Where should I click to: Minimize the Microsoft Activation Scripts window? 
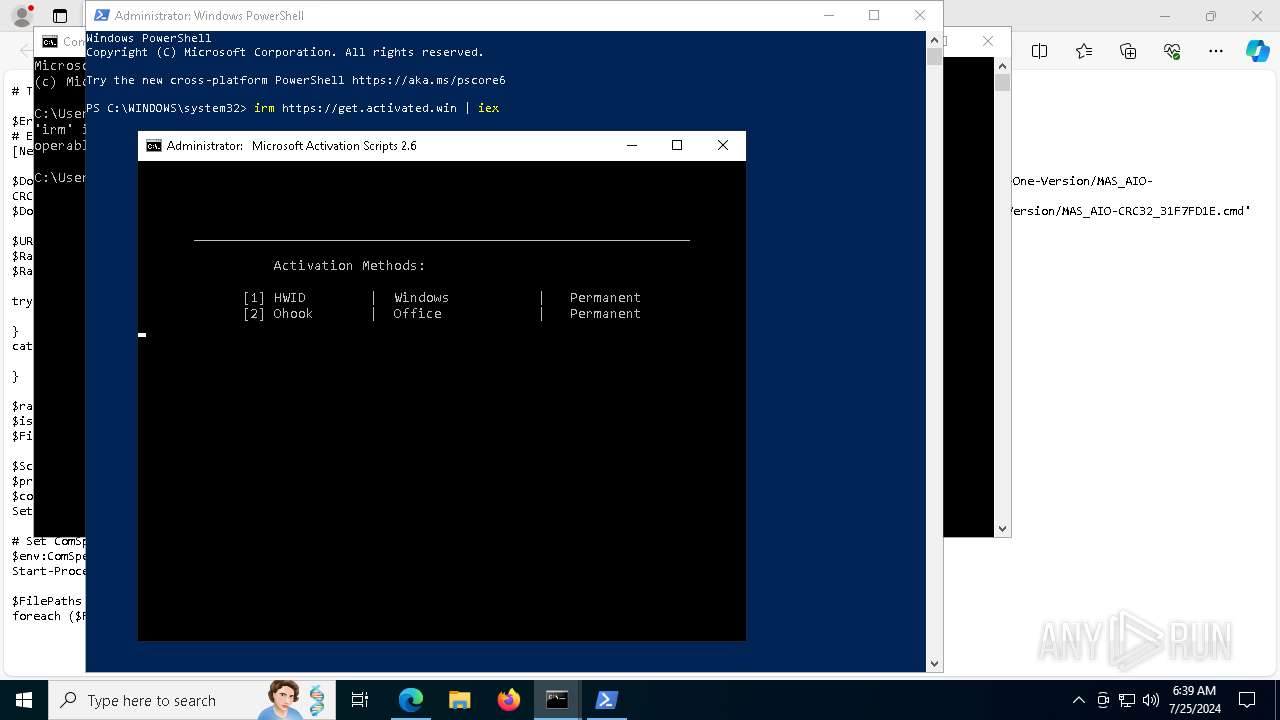tap(632, 145)
